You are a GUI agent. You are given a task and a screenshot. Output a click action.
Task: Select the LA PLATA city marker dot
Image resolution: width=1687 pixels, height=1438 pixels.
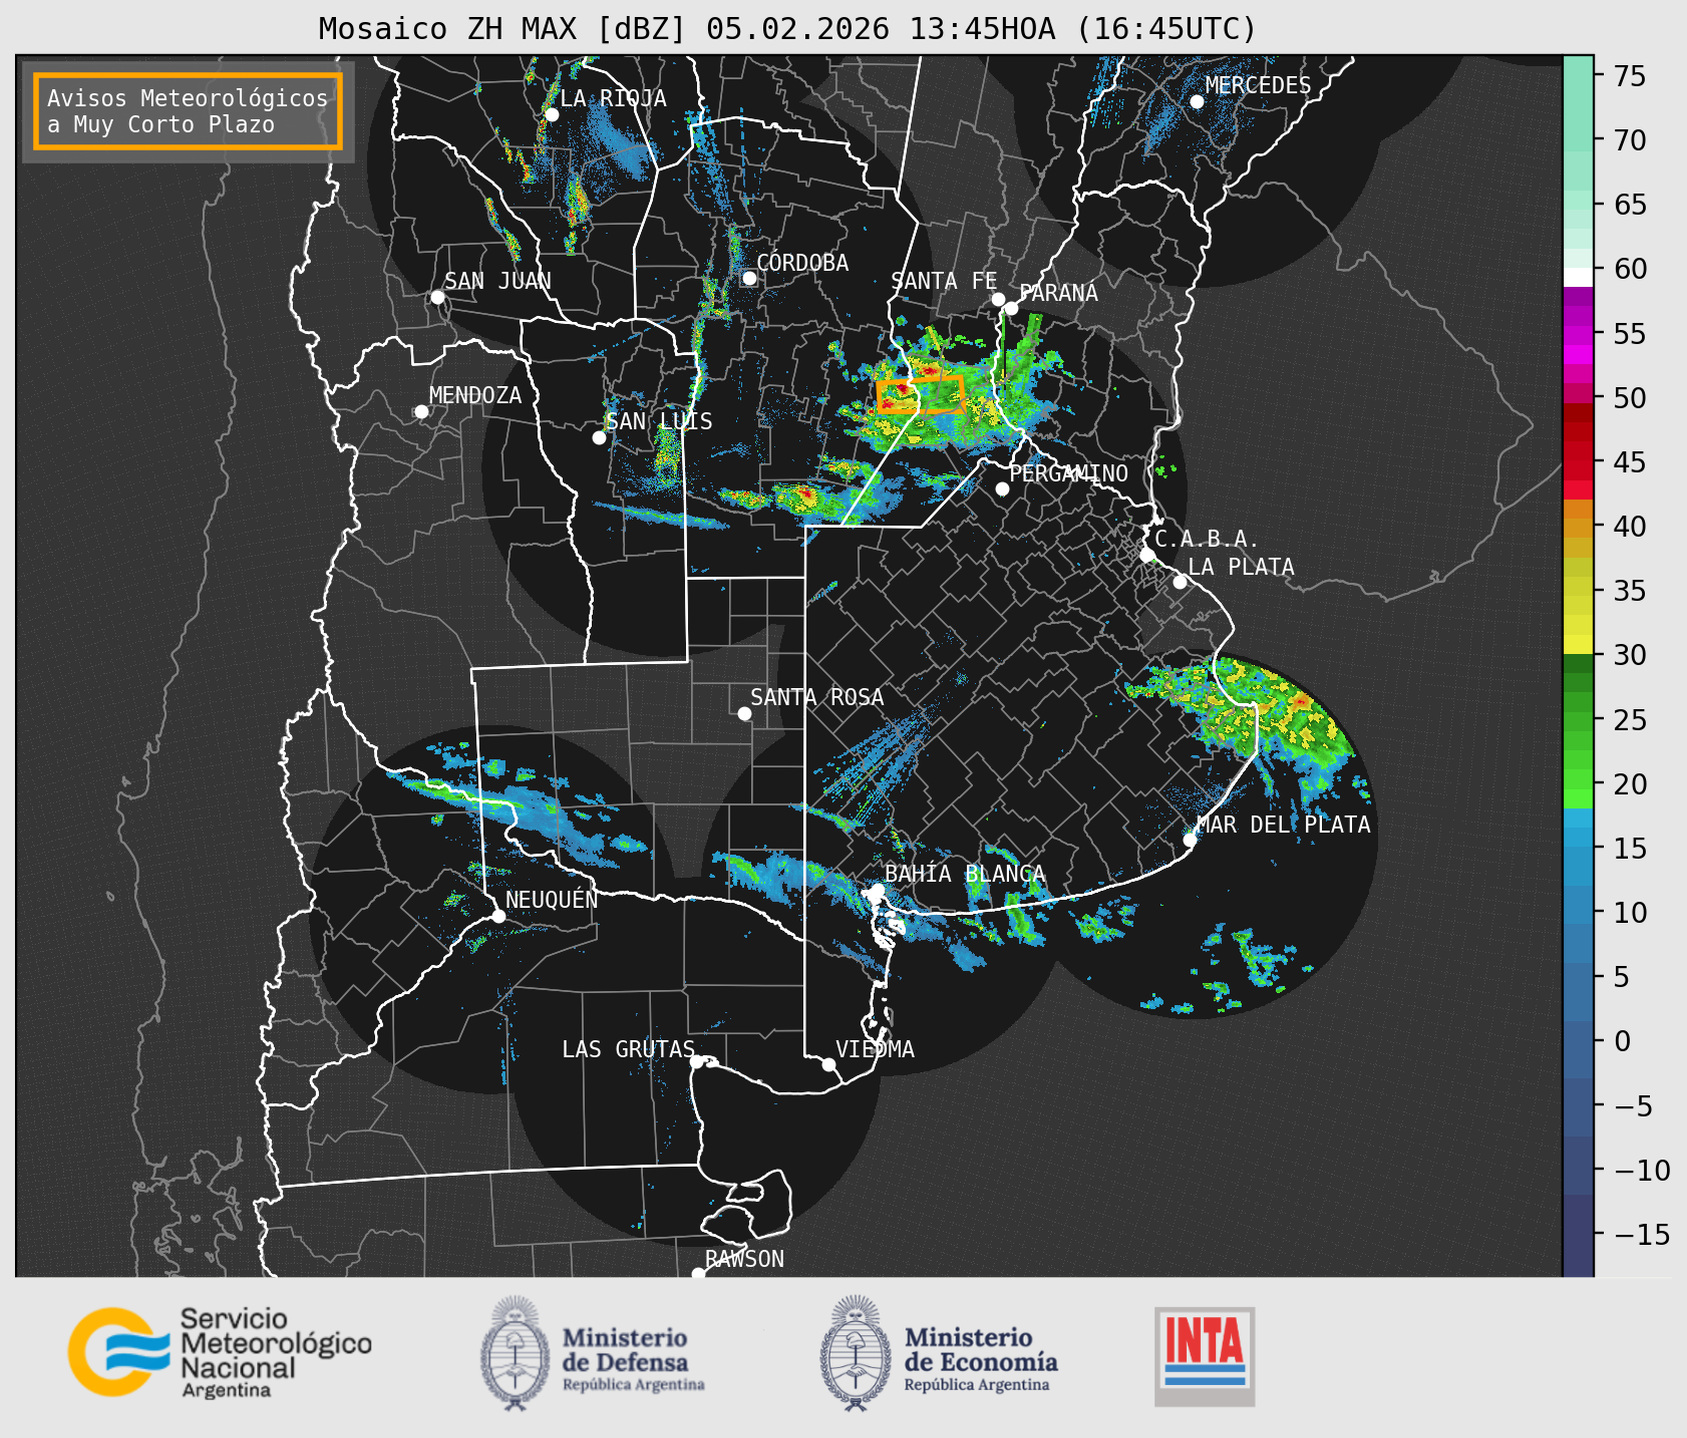[x=1180, y=582]
